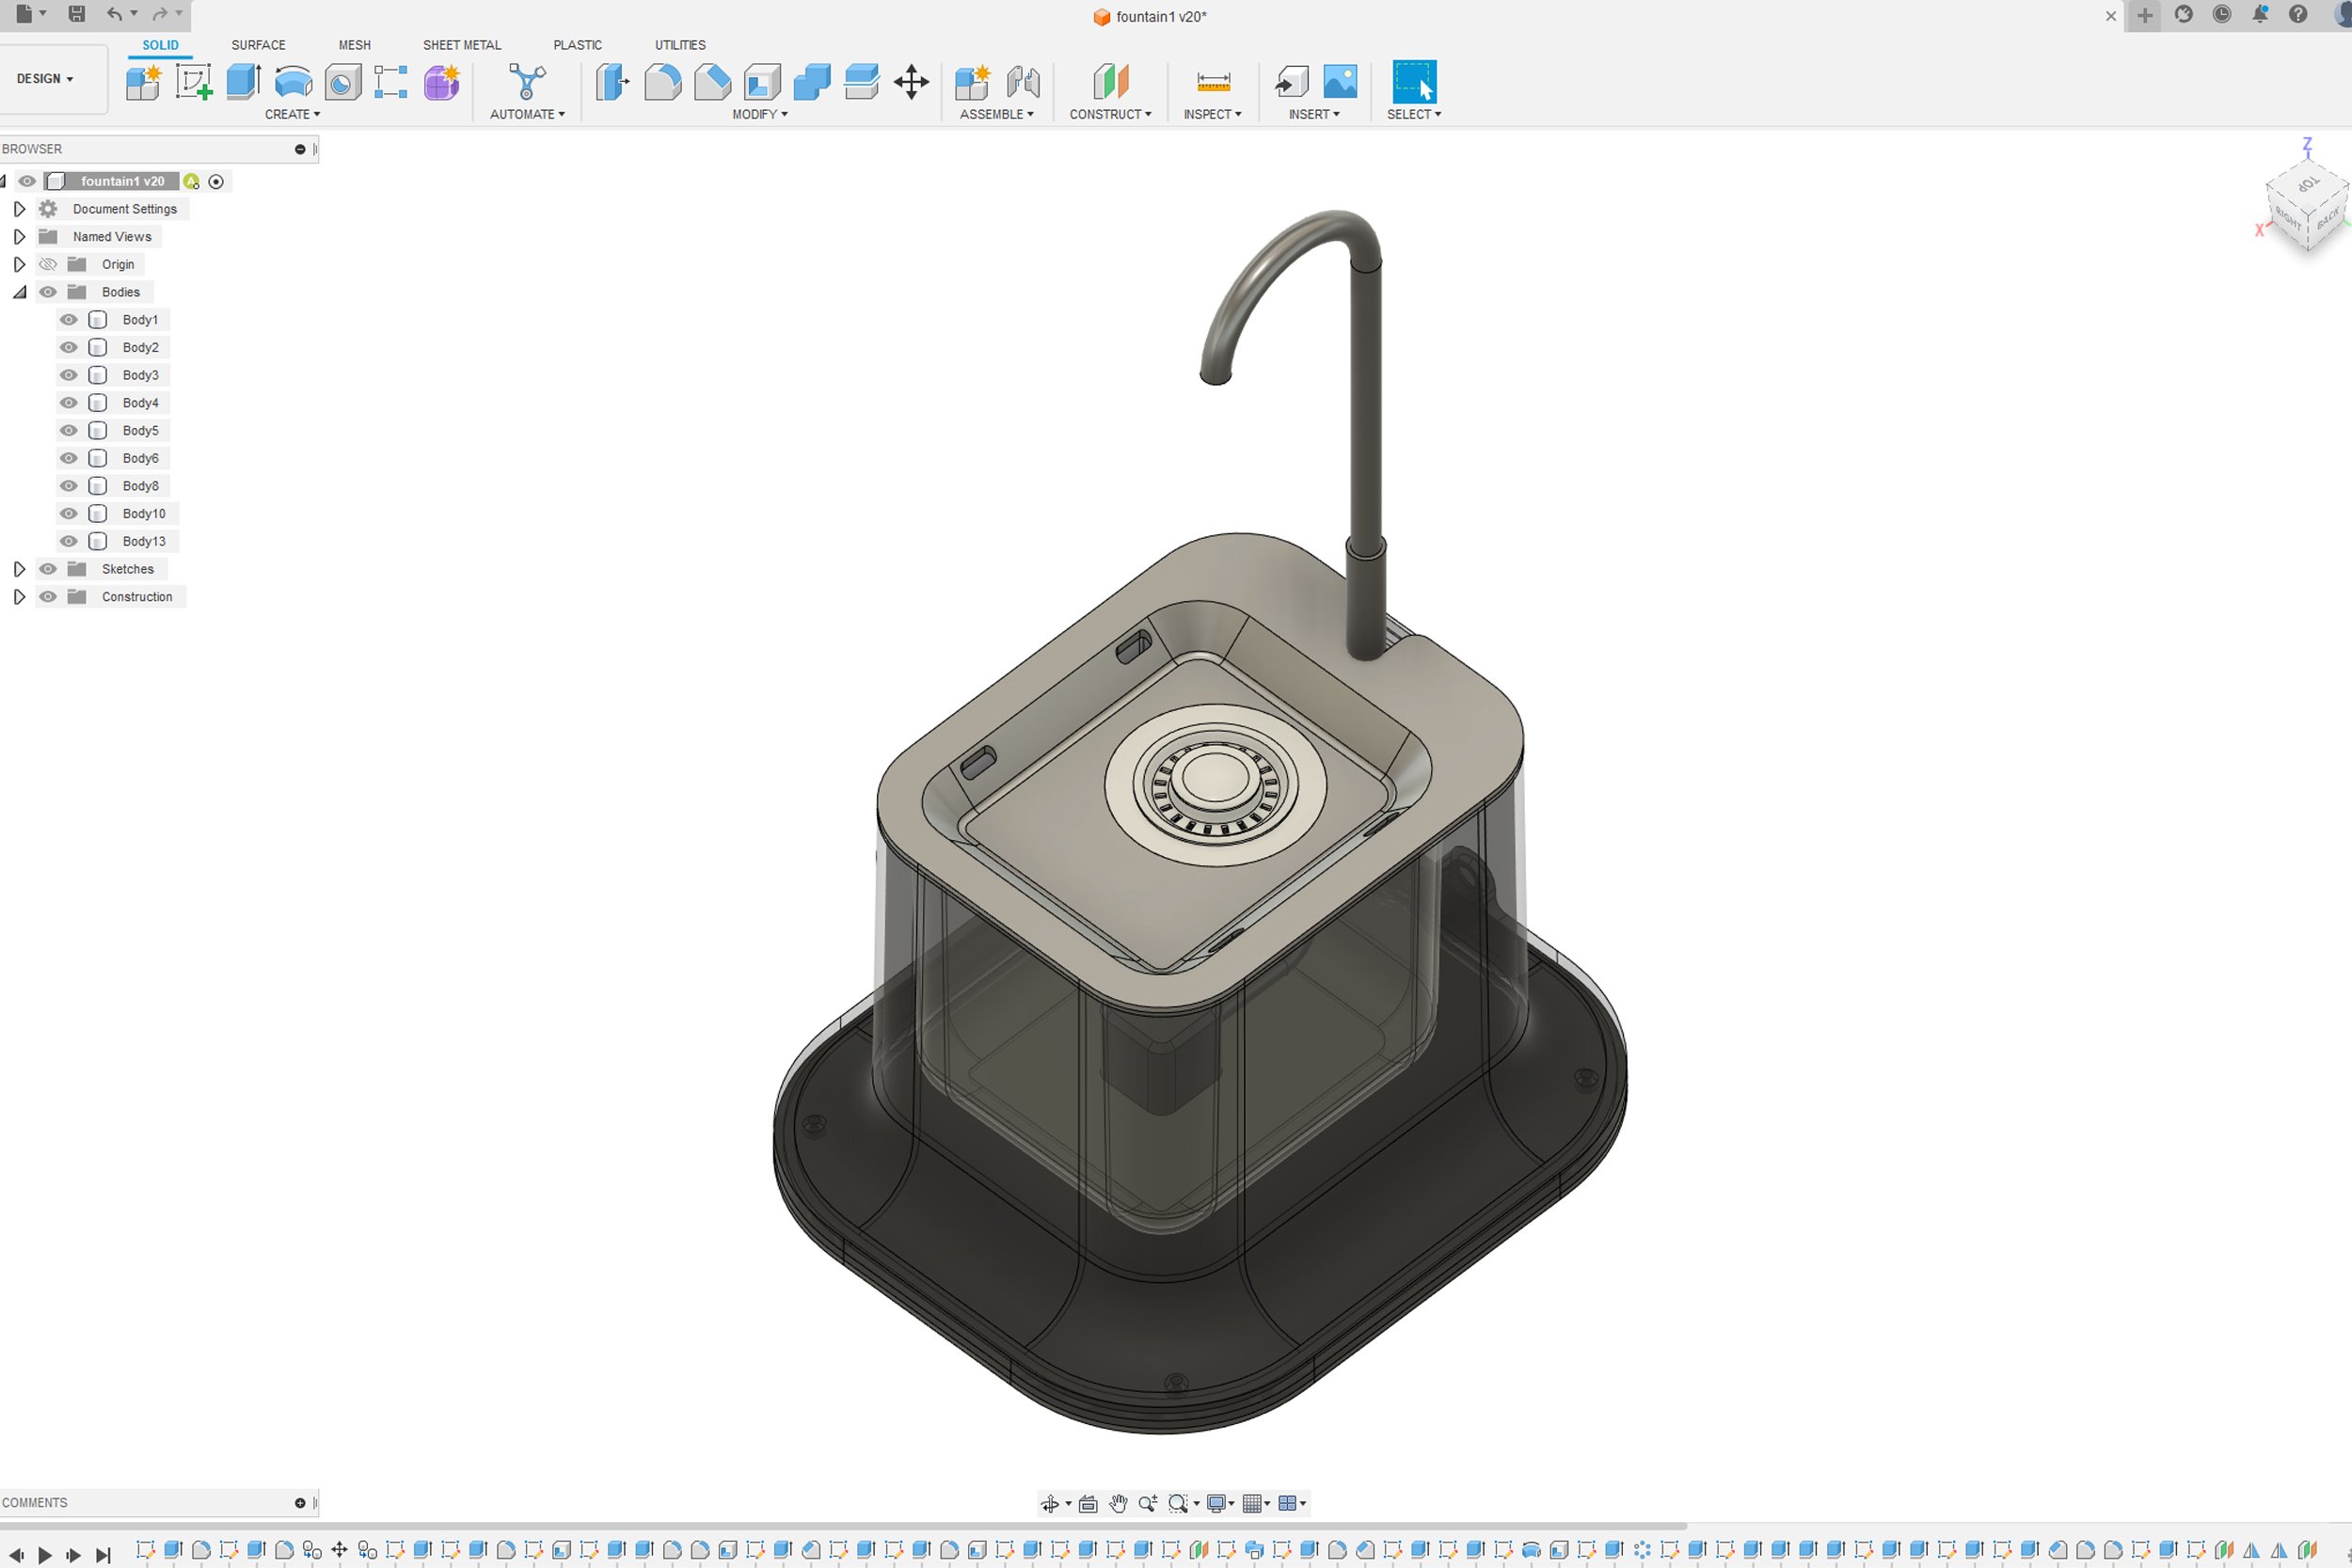Open Job Status clock icon
Viewport: 2352px width, 1568px height.
coord(2222,14)
